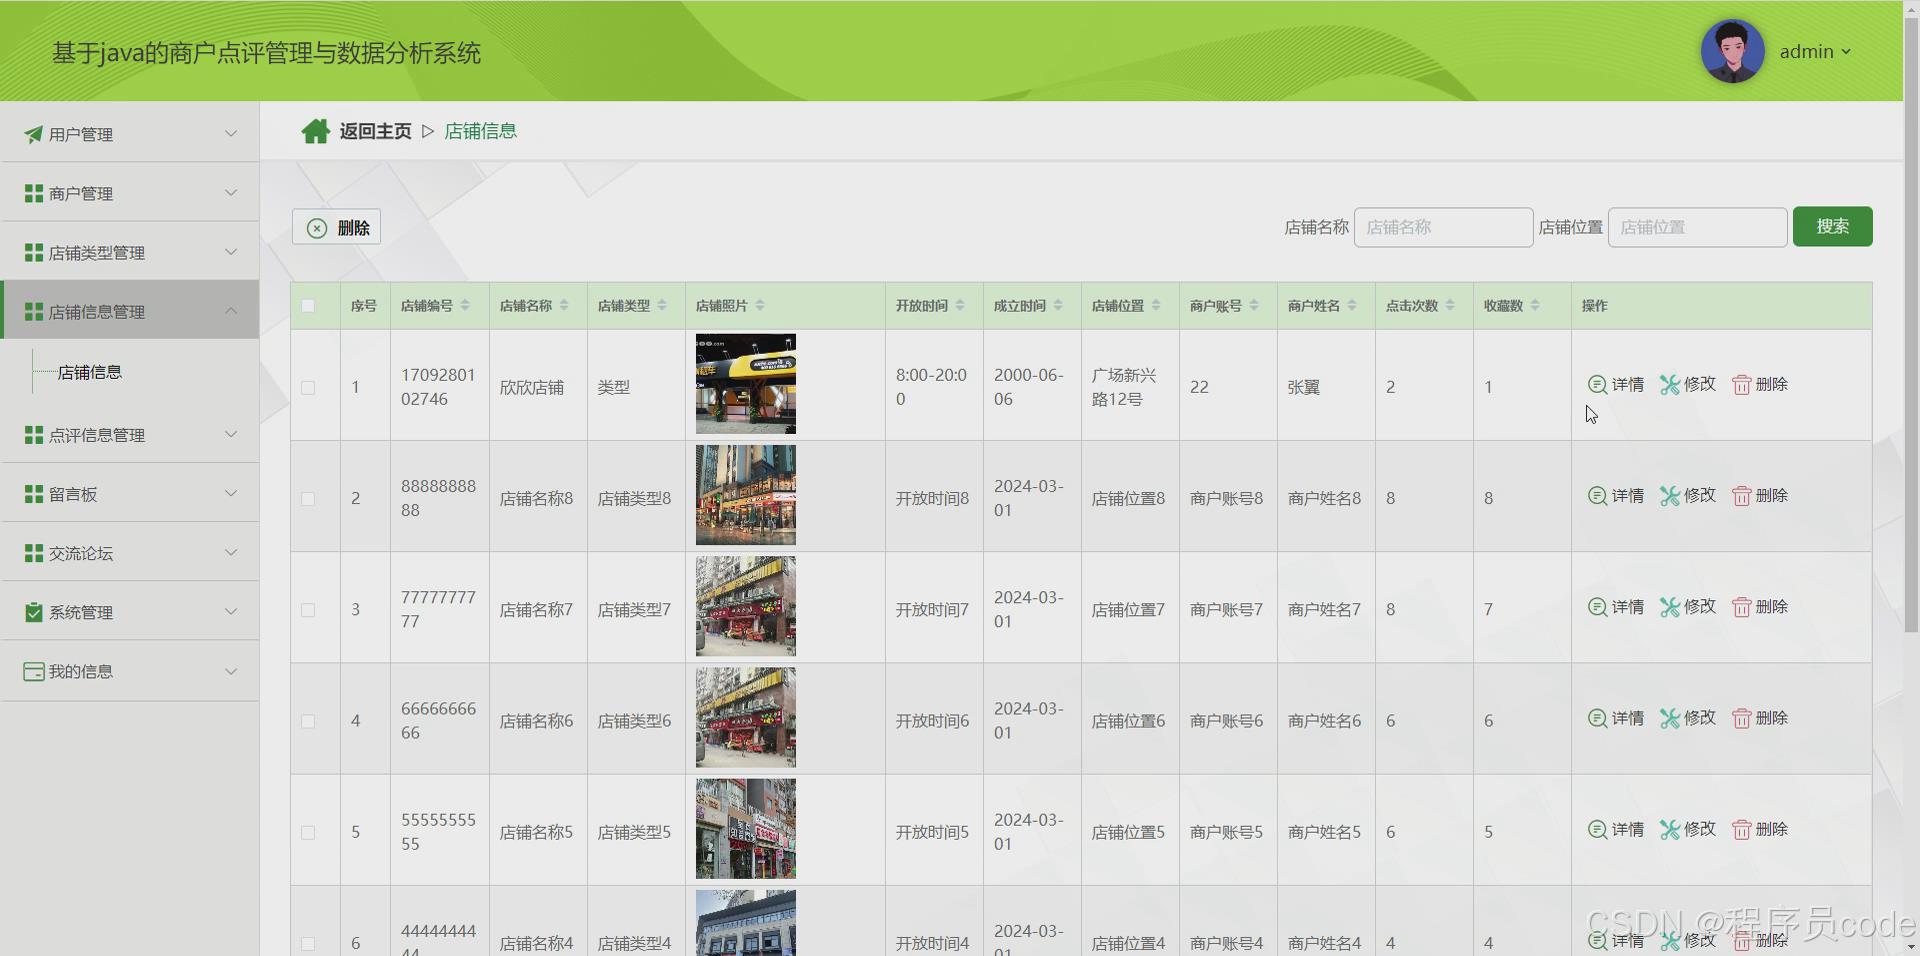Click the 修改 wrench icon for 店铺名称8
The width and height of the screenshot is (1920, 956).
click(1670, 496)
